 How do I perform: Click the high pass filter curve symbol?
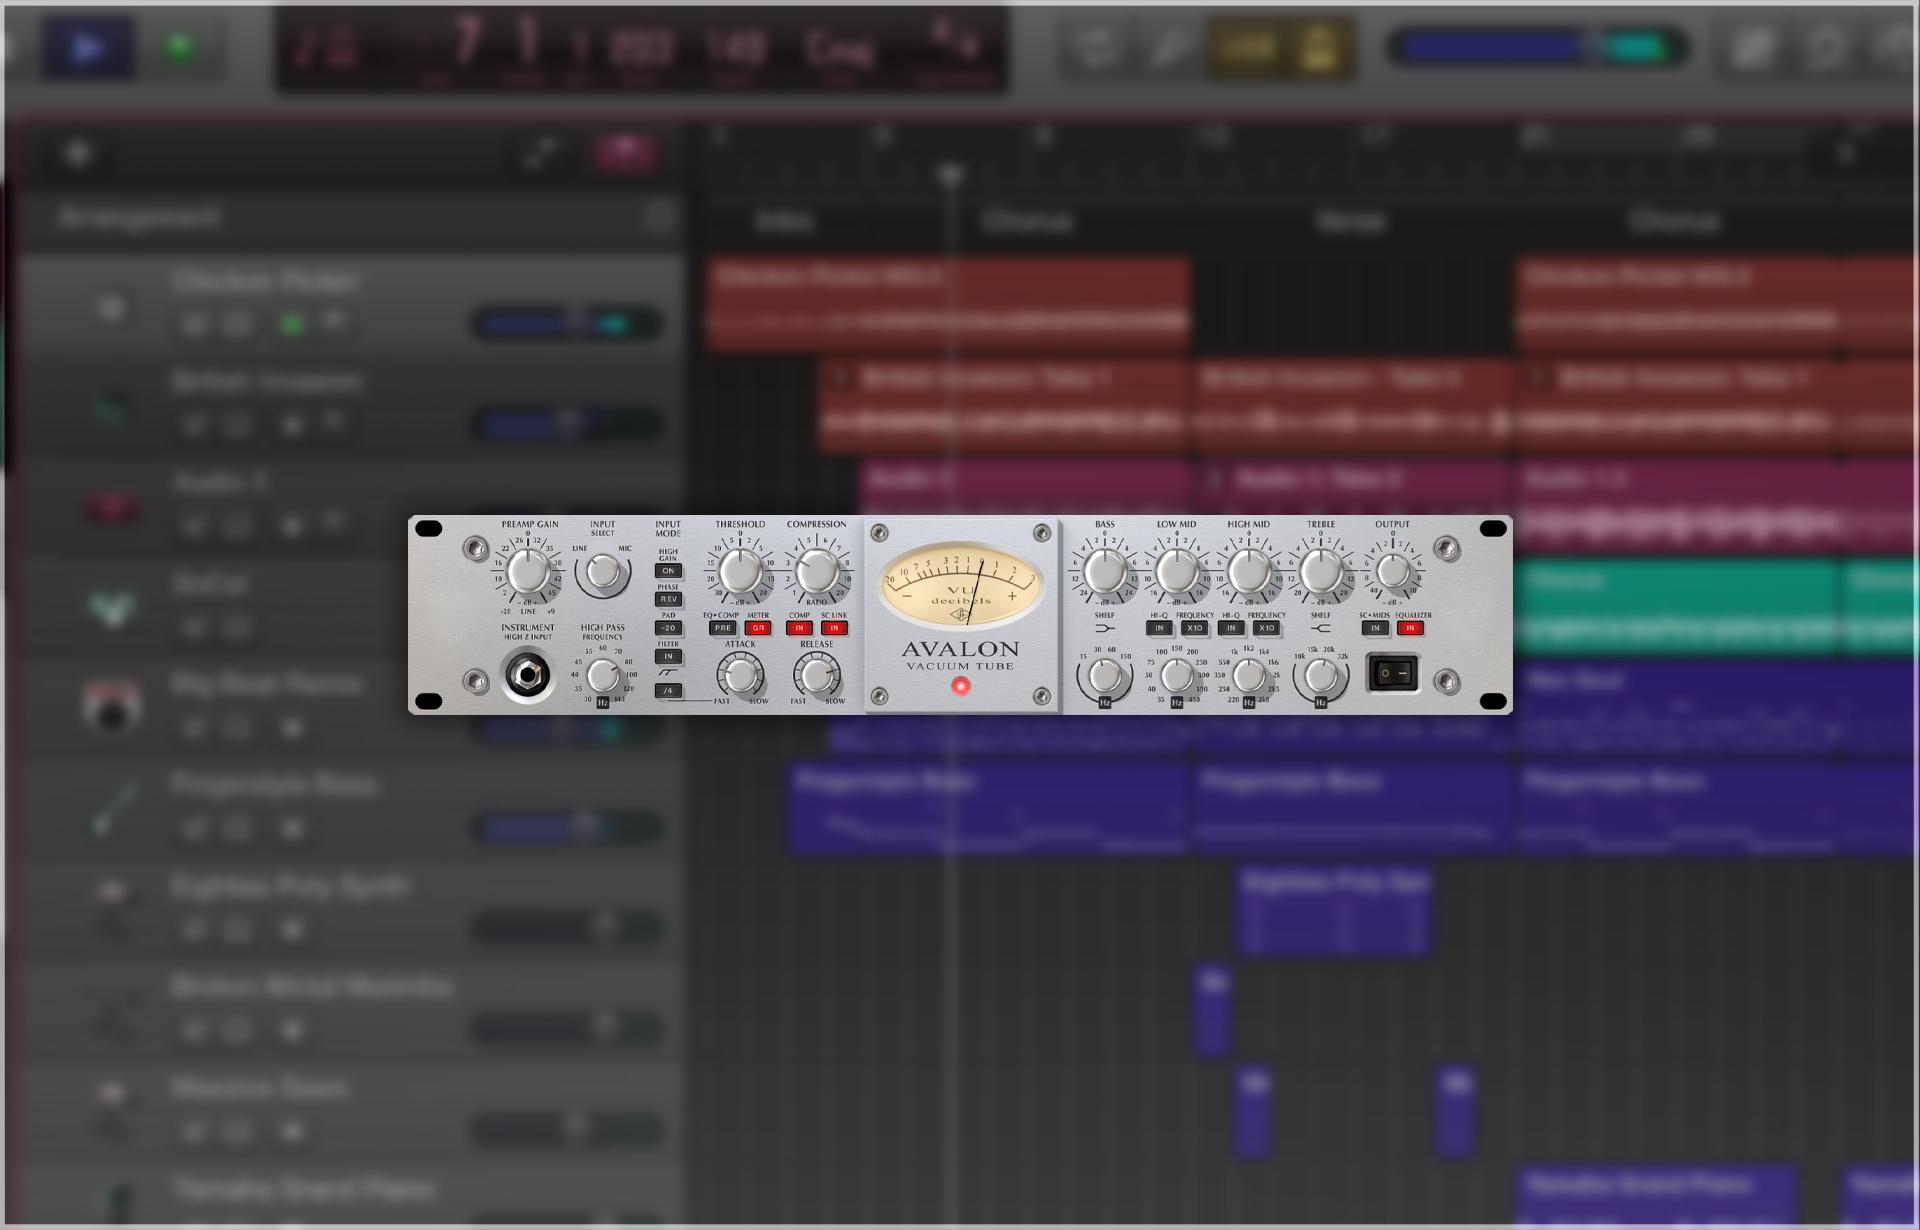click(x=668, y=673)
